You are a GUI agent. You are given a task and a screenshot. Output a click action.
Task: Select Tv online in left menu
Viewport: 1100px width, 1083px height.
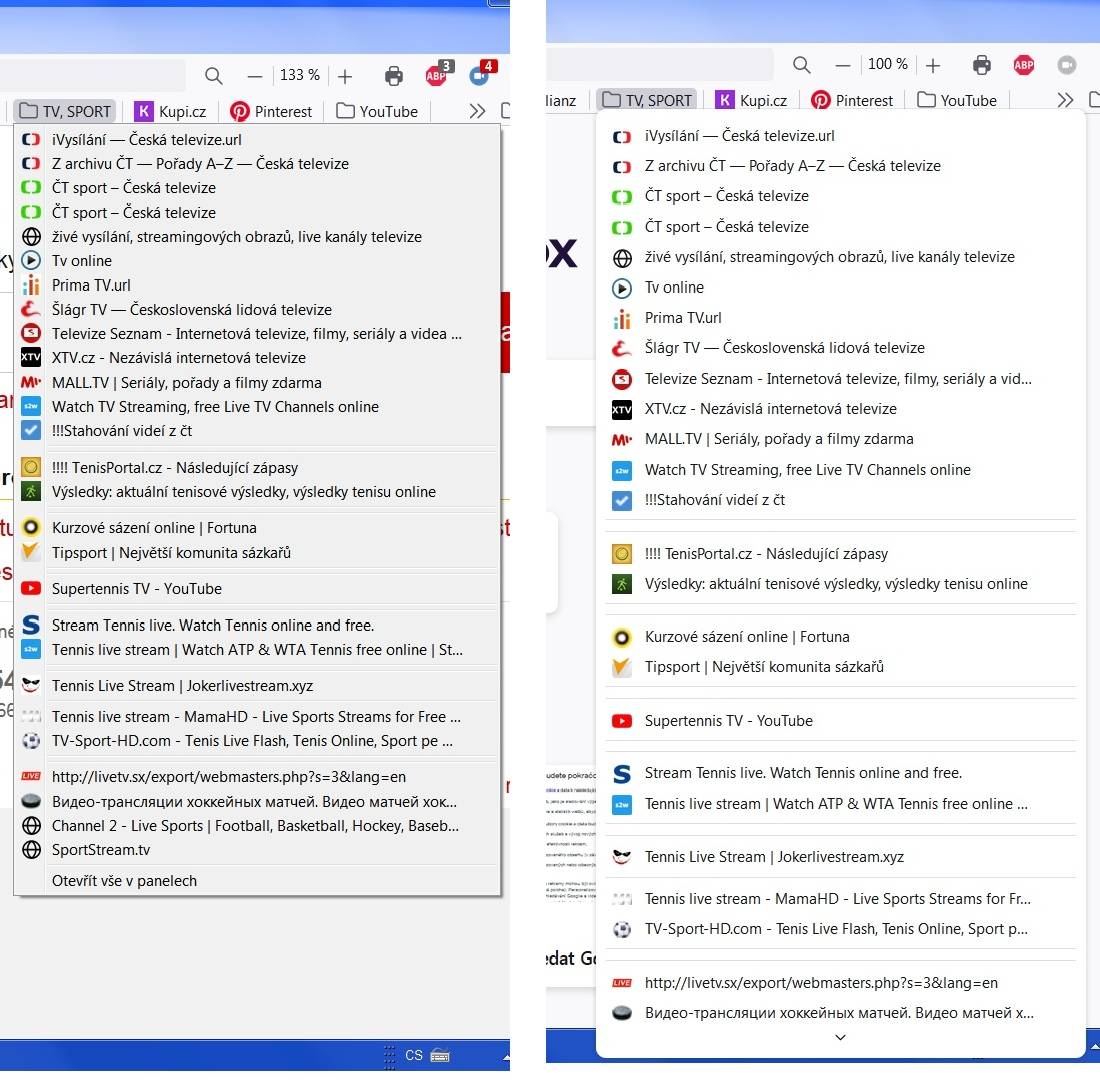tap(257, 260)
